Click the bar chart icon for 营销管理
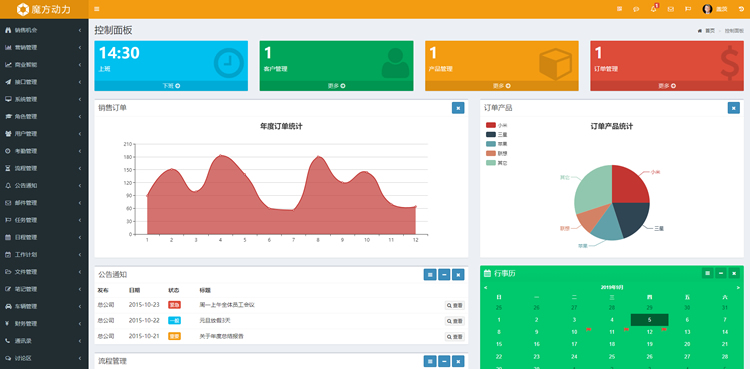This screenshot has width=750, height=369. point(8,47)
